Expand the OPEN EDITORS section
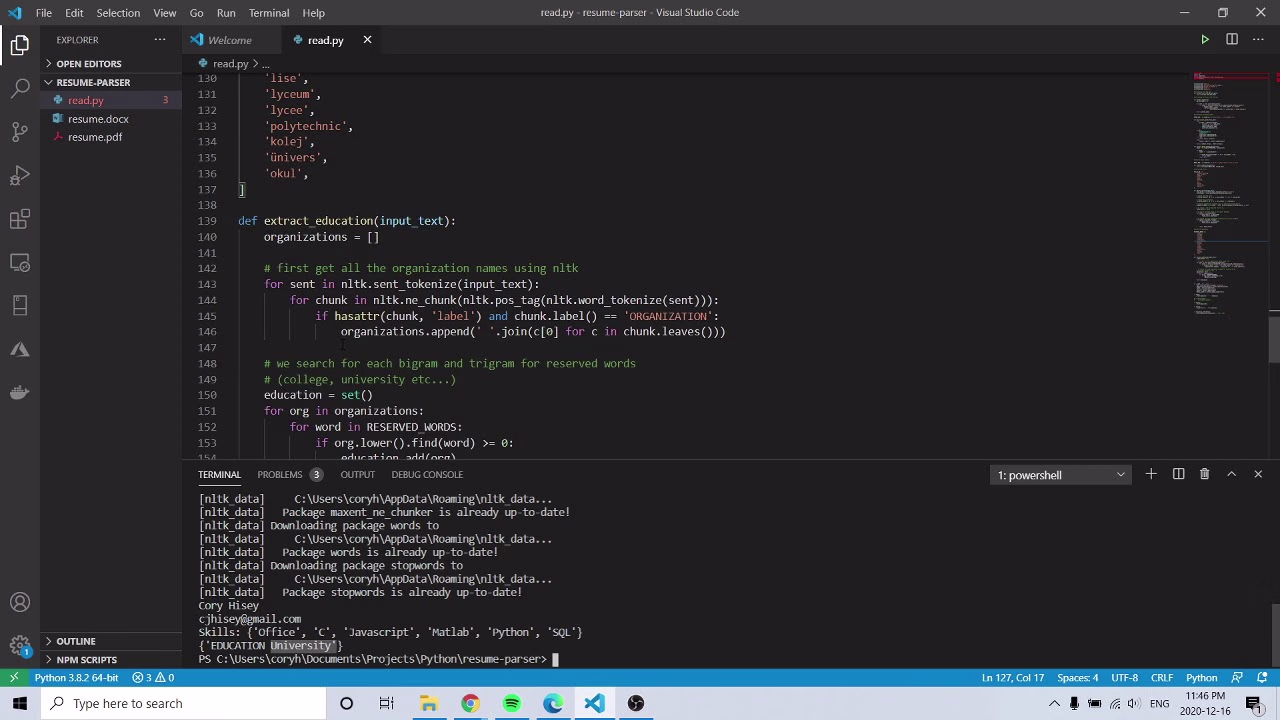Image resolution: width=1280 pixels, height=720 pixels. pos(88,64)
